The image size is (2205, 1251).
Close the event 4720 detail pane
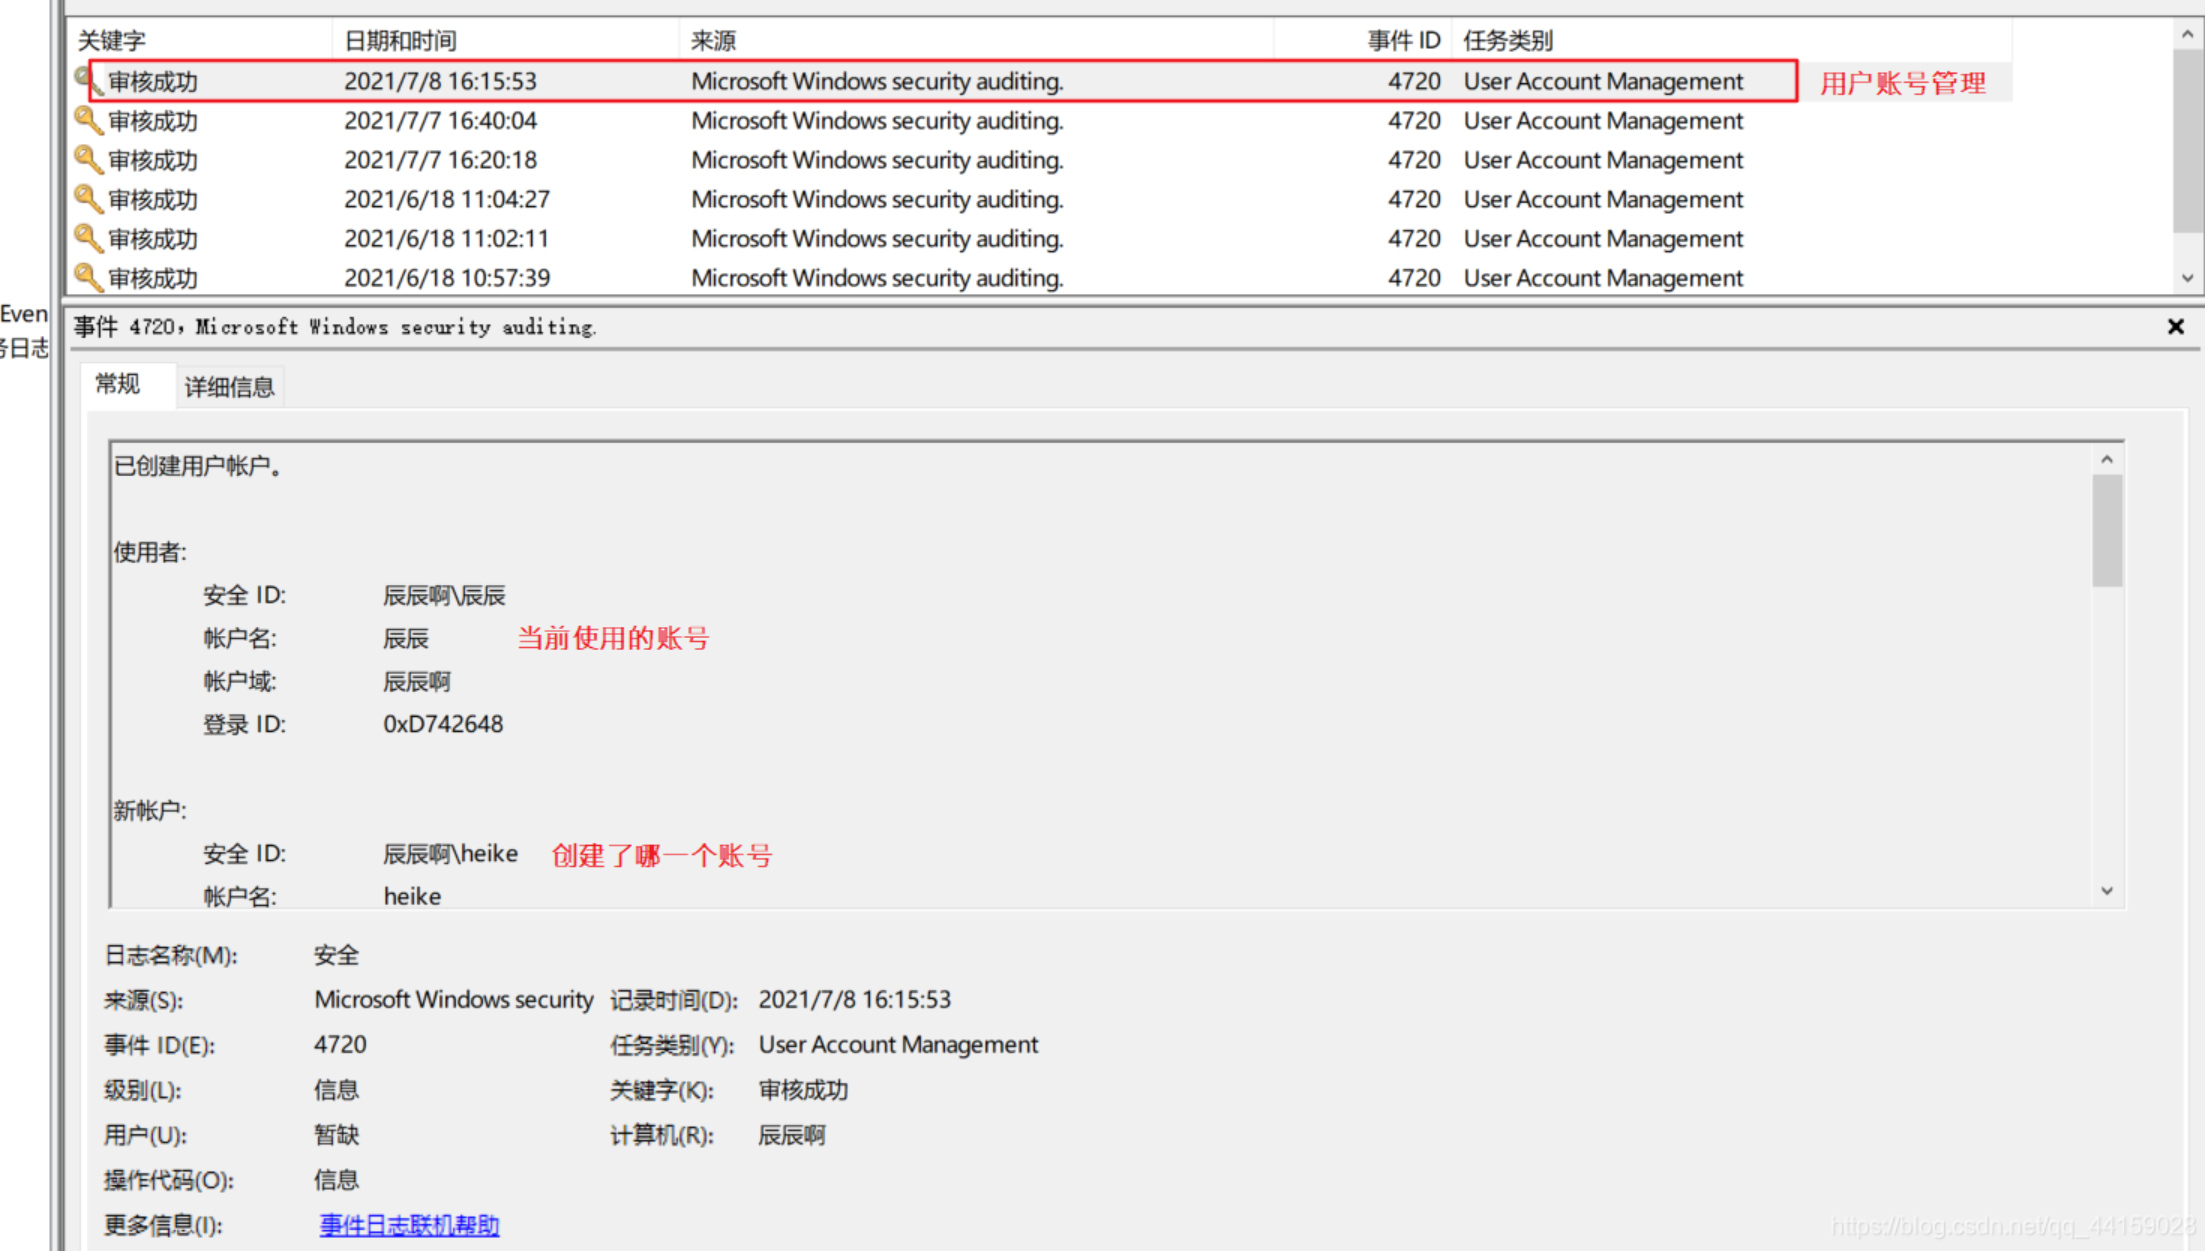(x=2175, y=327)
